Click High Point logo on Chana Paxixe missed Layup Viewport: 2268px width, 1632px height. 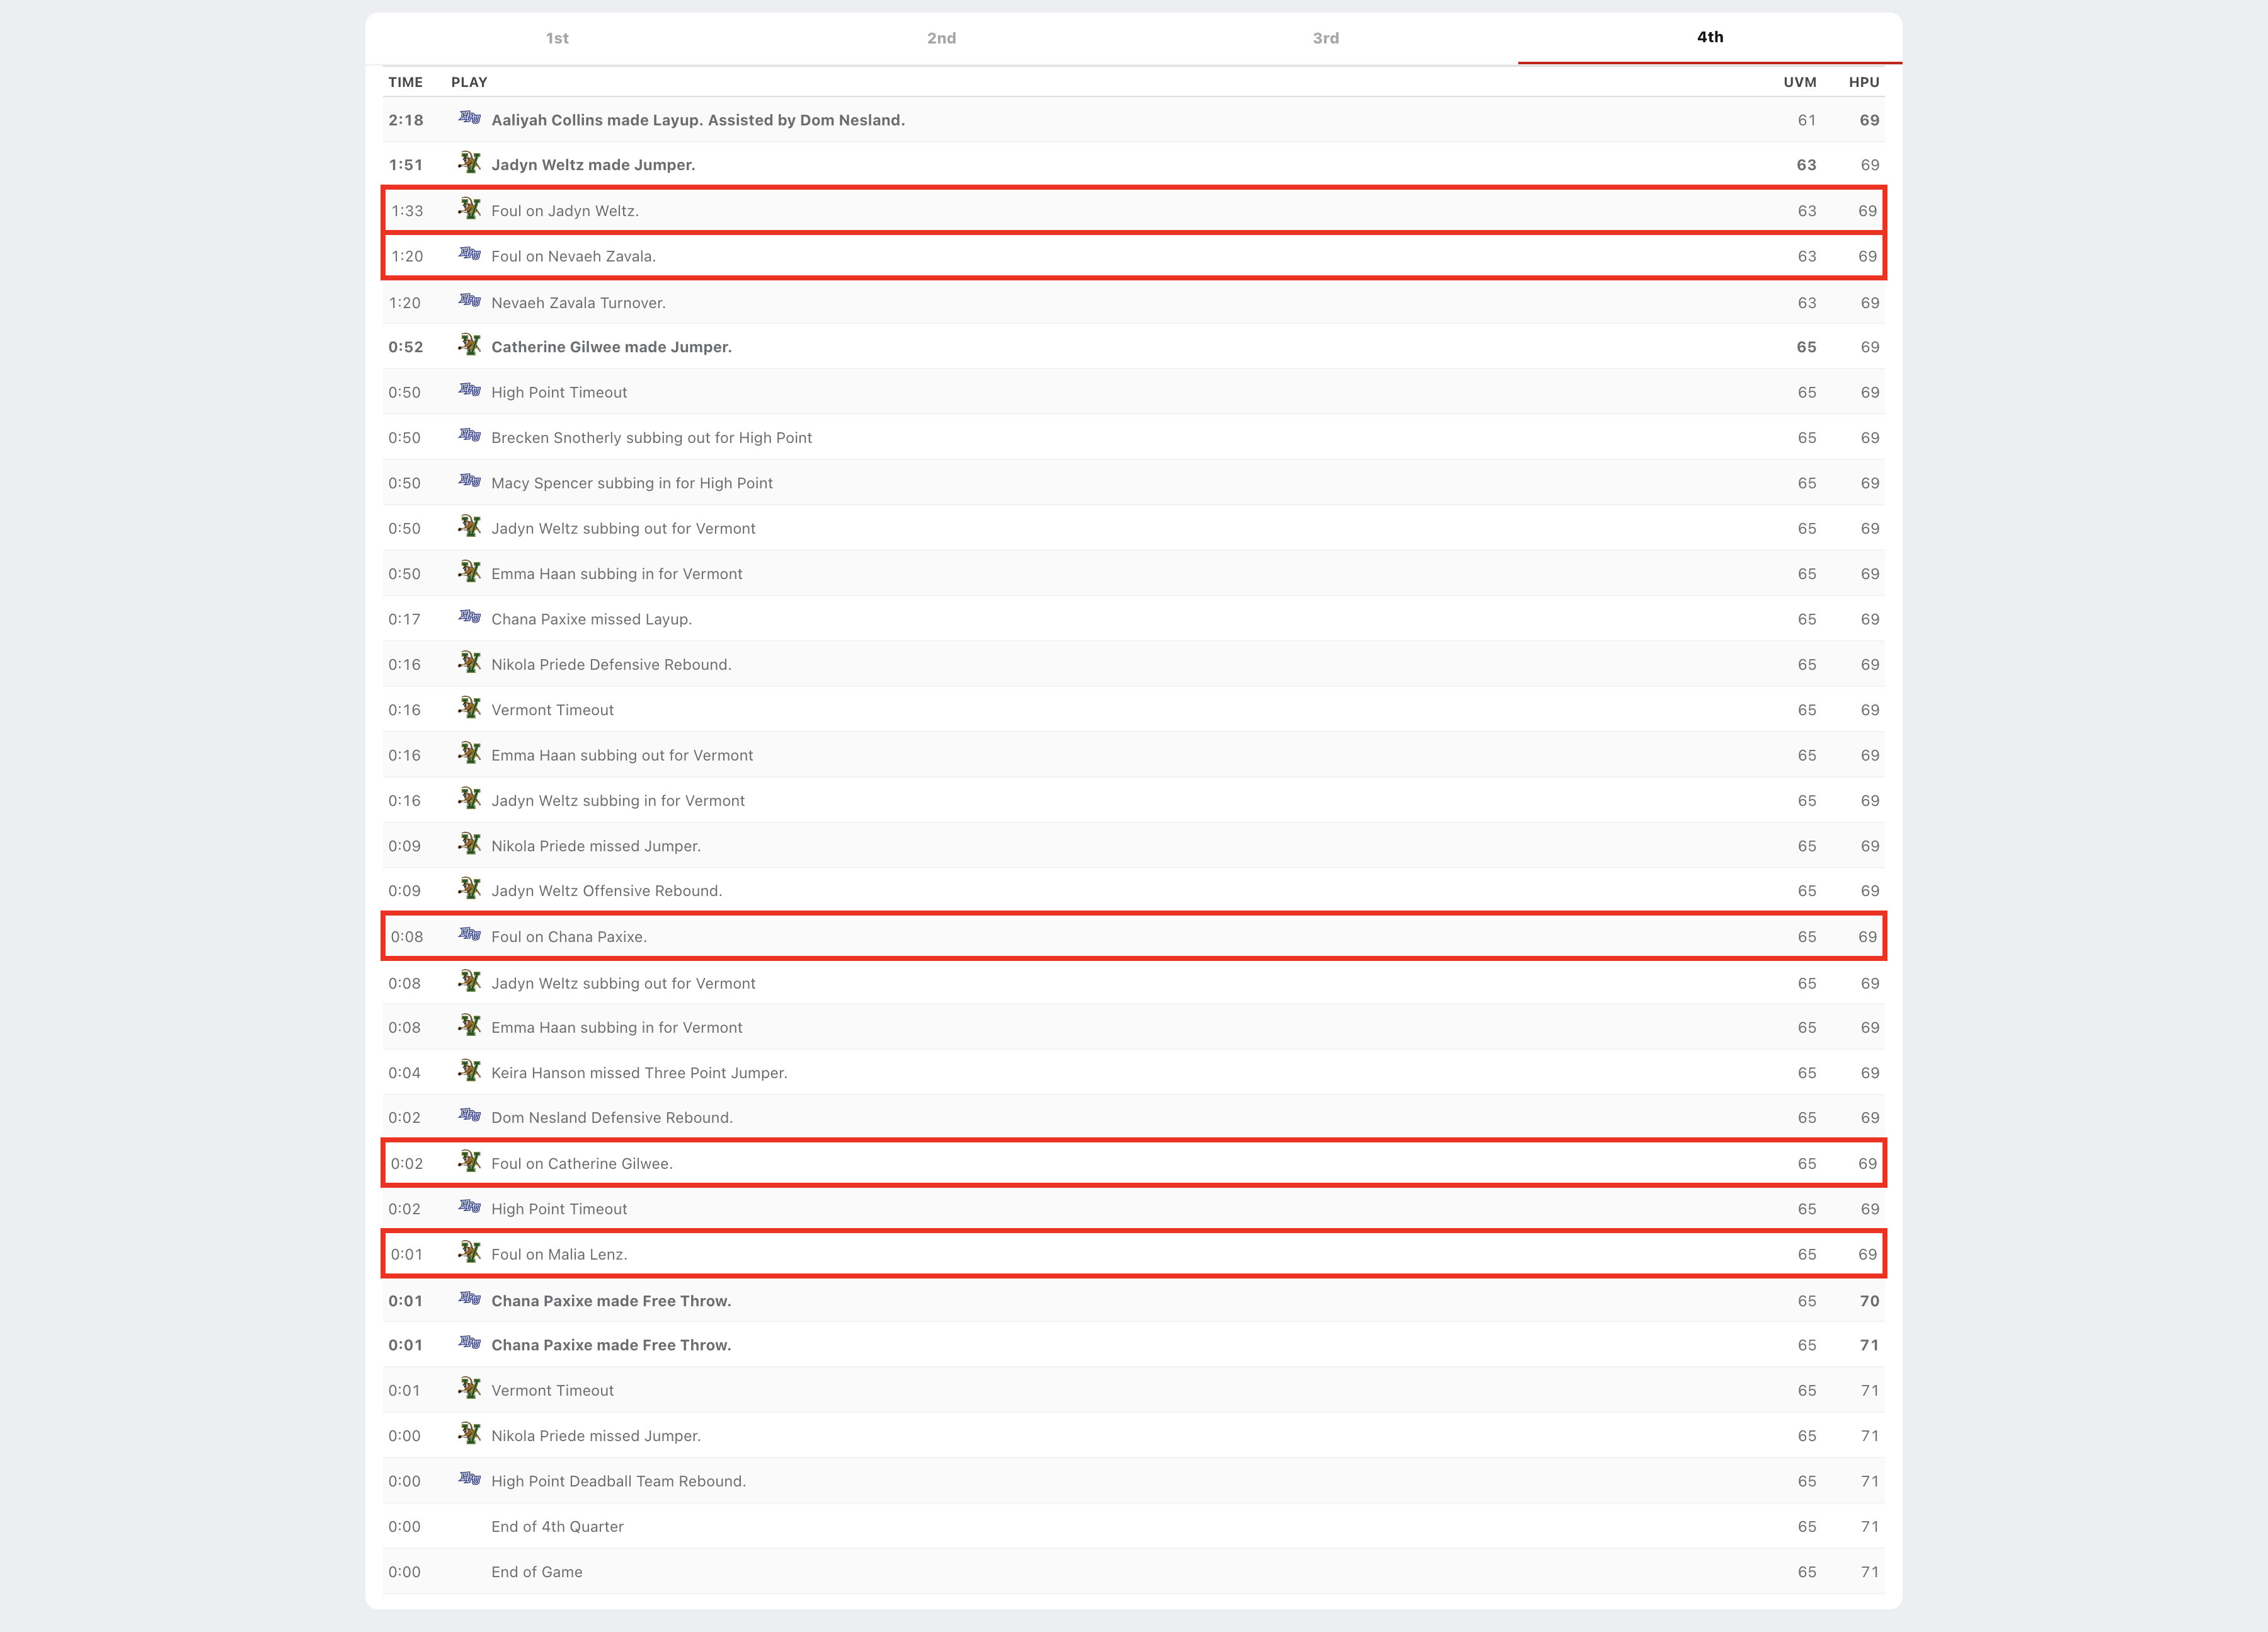tap(469, 617)
